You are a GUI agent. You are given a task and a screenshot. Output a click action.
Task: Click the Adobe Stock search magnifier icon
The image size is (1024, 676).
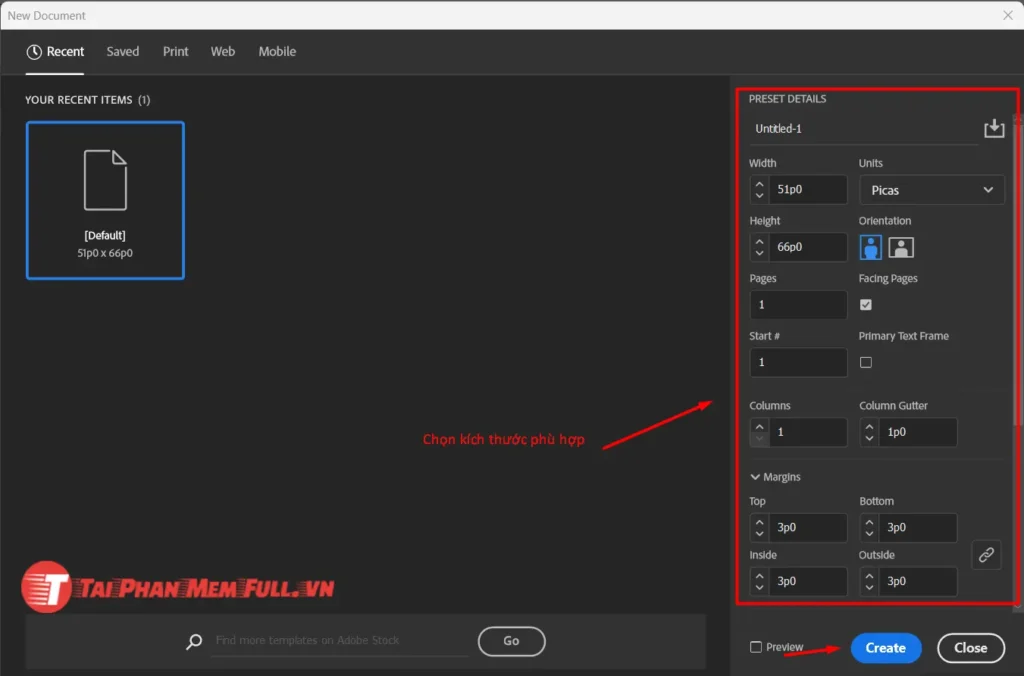(193, 641)
